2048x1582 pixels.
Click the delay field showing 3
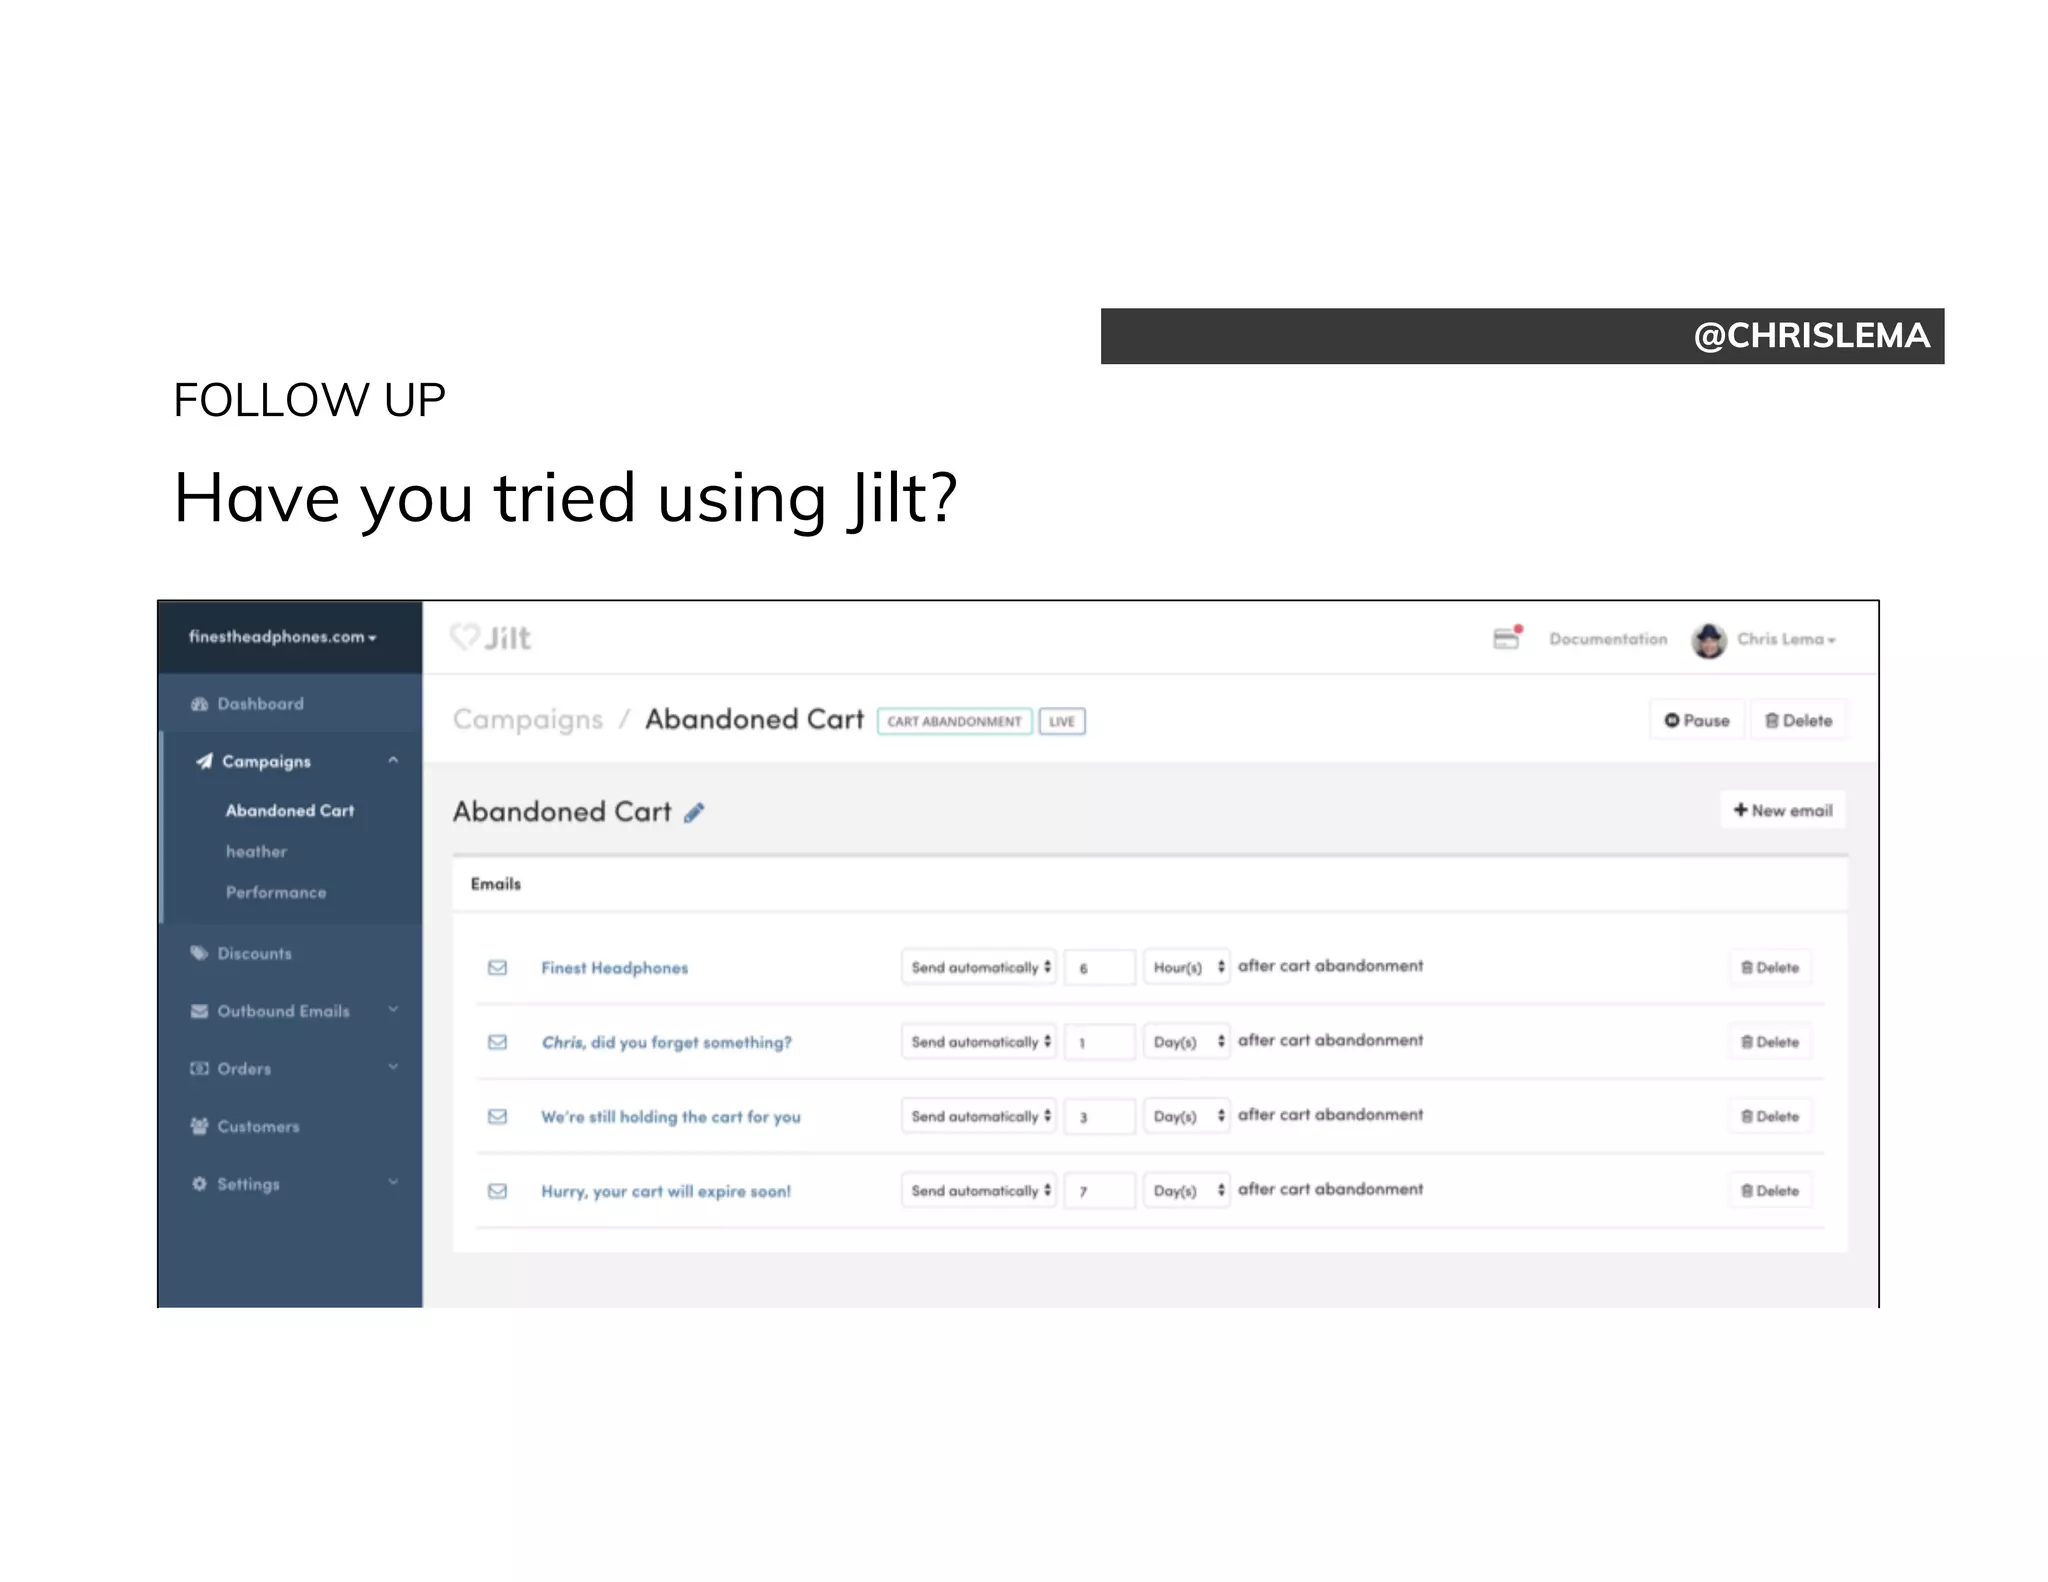[x=1100, y=1115]
